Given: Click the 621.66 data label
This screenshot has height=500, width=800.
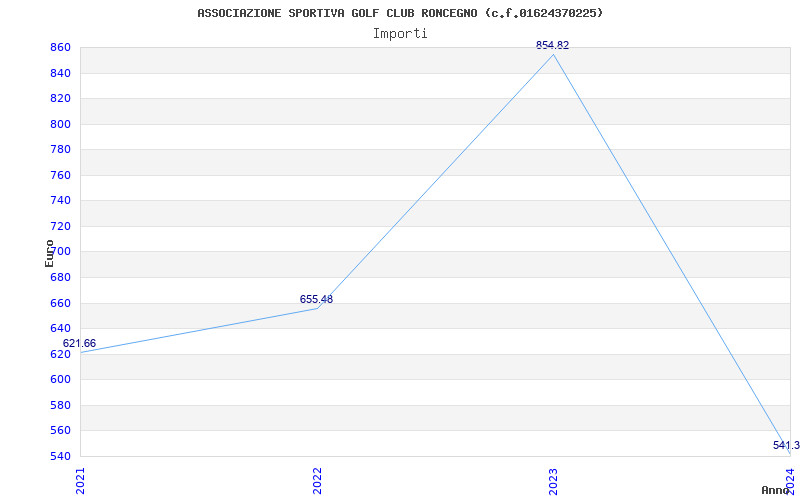Looking at the screenshot, I should point(79,343).
